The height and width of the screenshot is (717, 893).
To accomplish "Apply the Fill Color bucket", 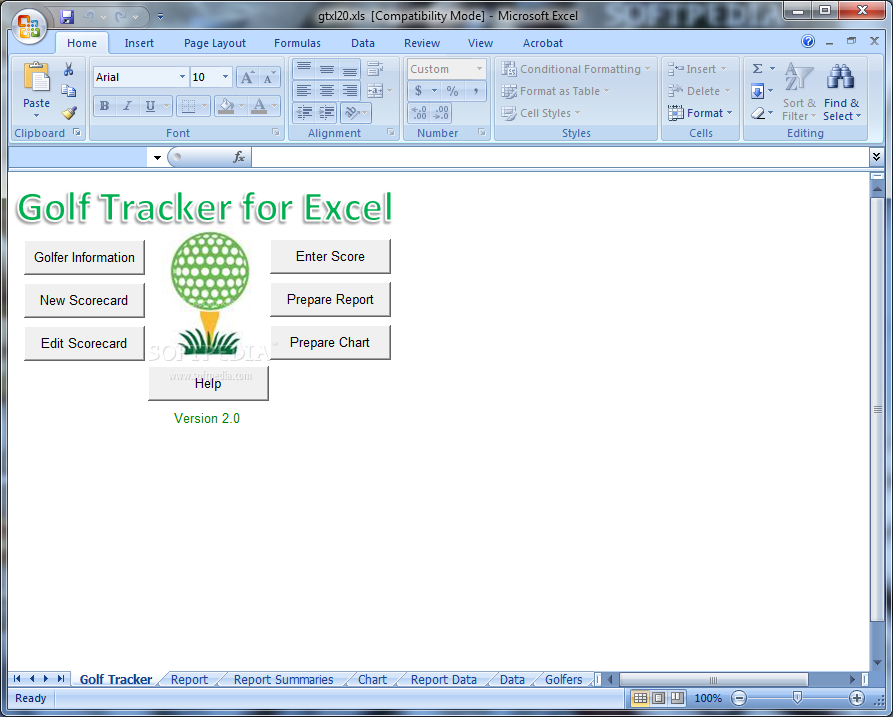I will pyautogui.click(x=227, y=106).
